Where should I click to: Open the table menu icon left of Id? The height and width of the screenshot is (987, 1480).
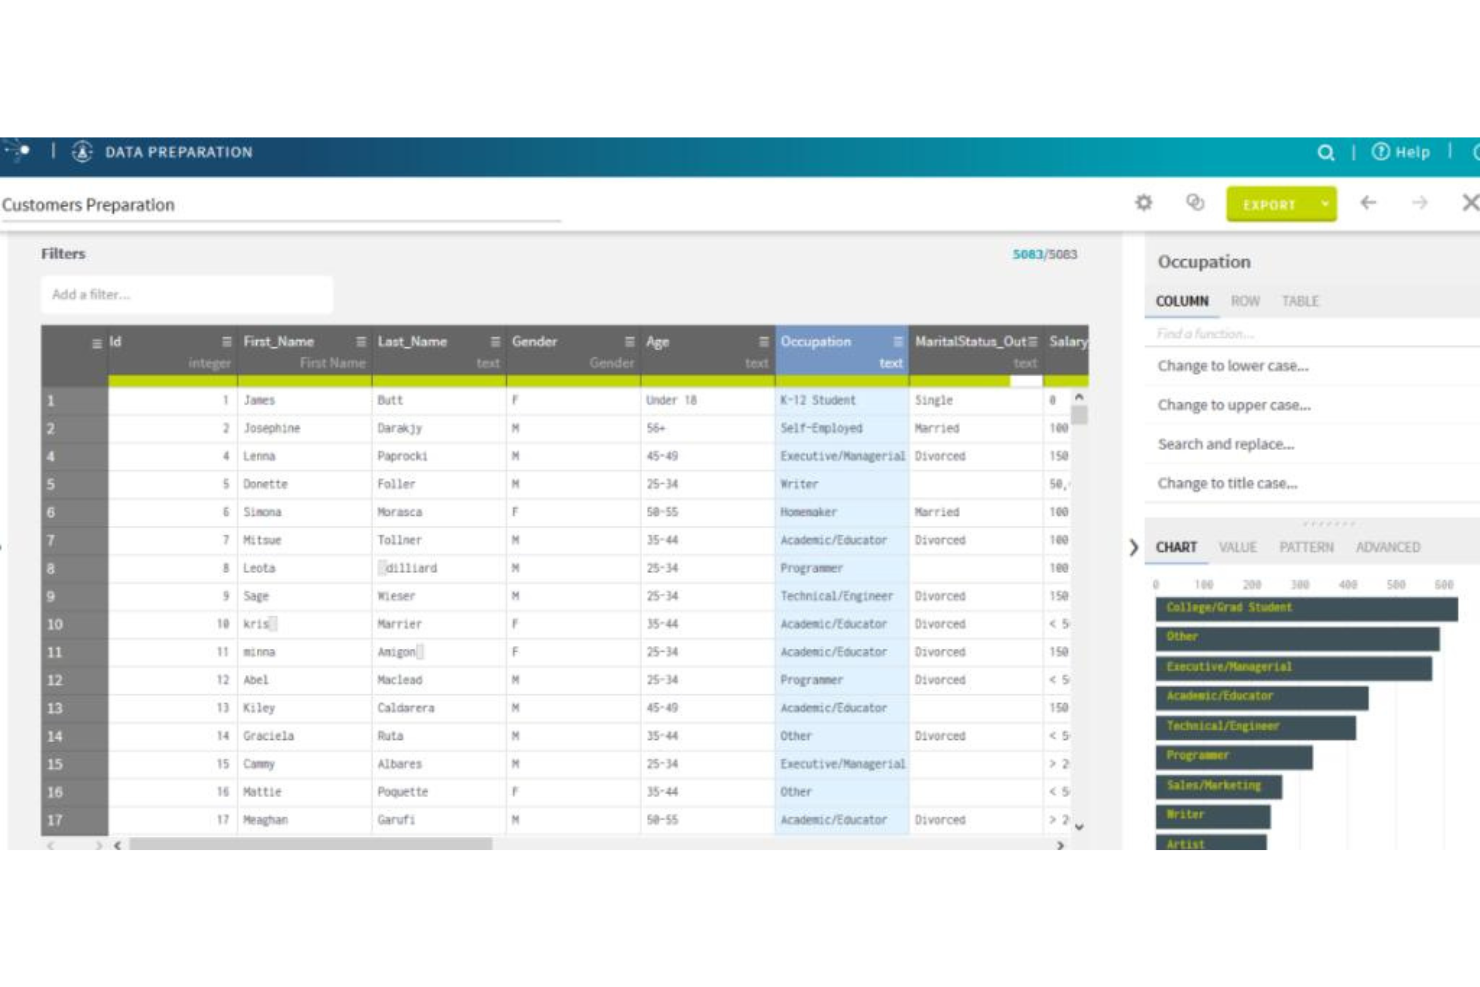(97, 343)
